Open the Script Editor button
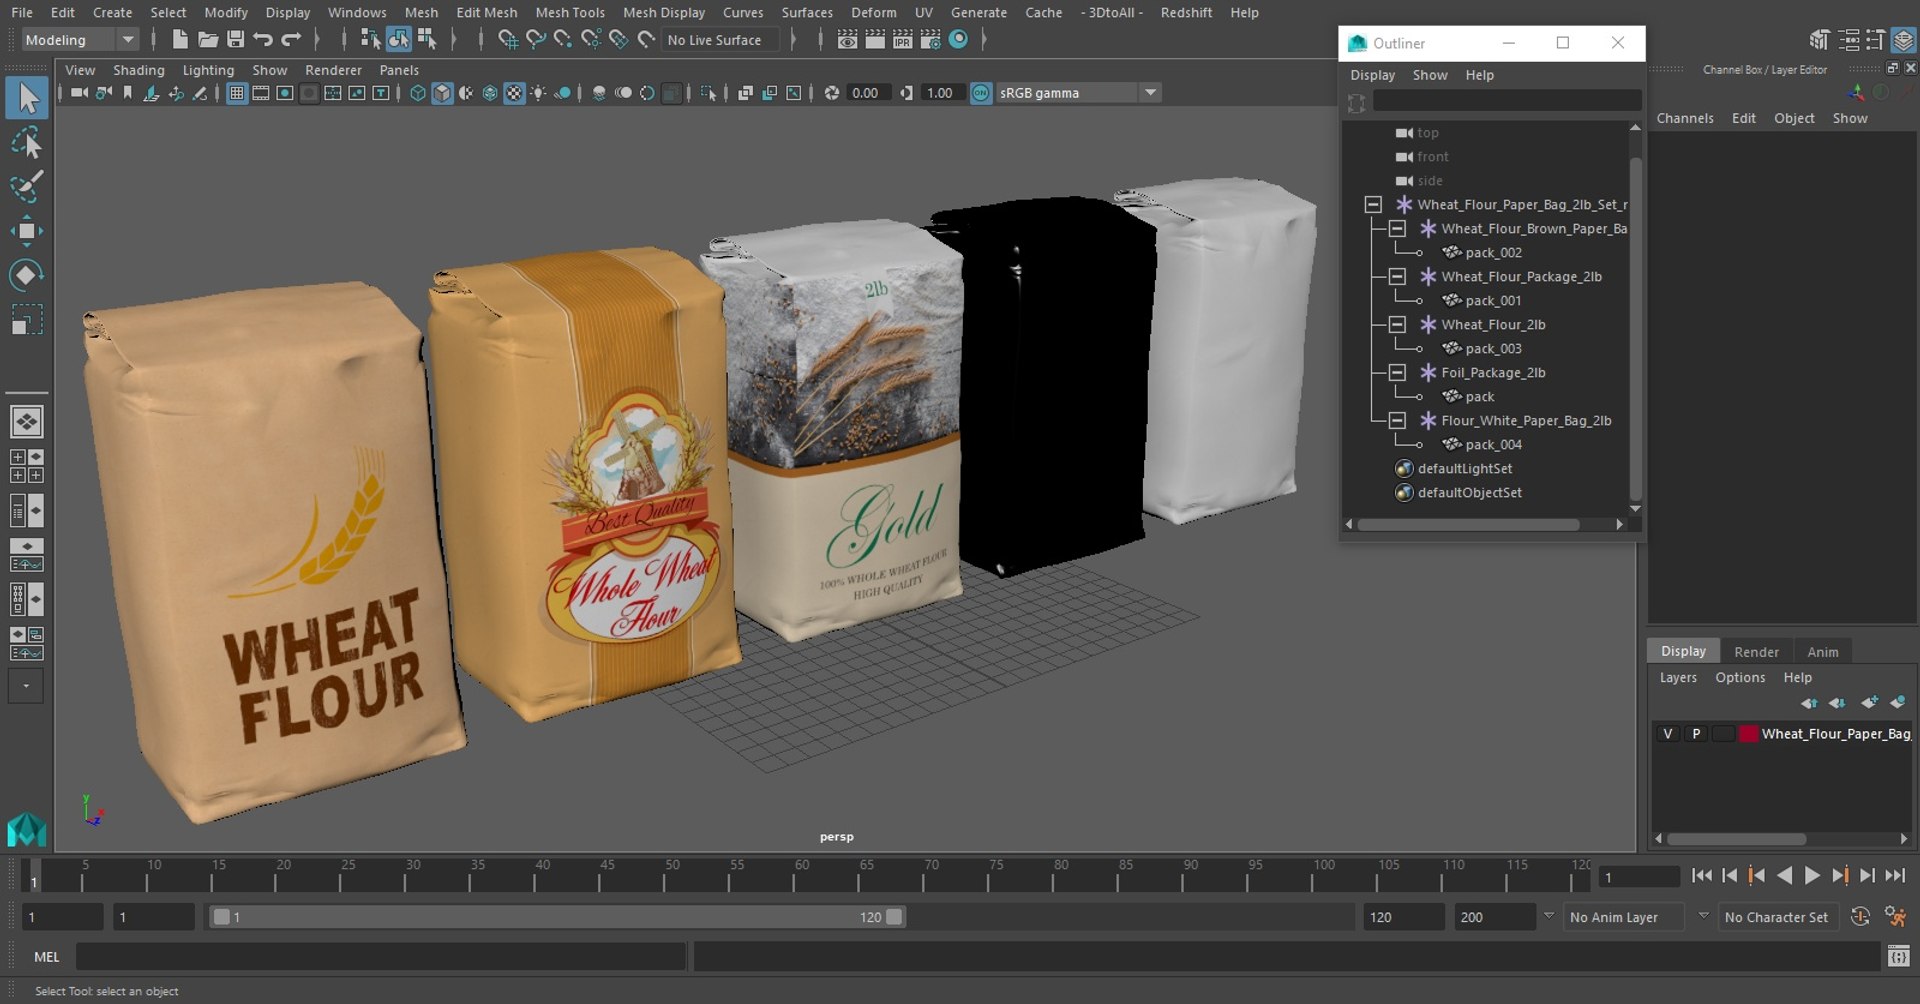 point(1898,957)
